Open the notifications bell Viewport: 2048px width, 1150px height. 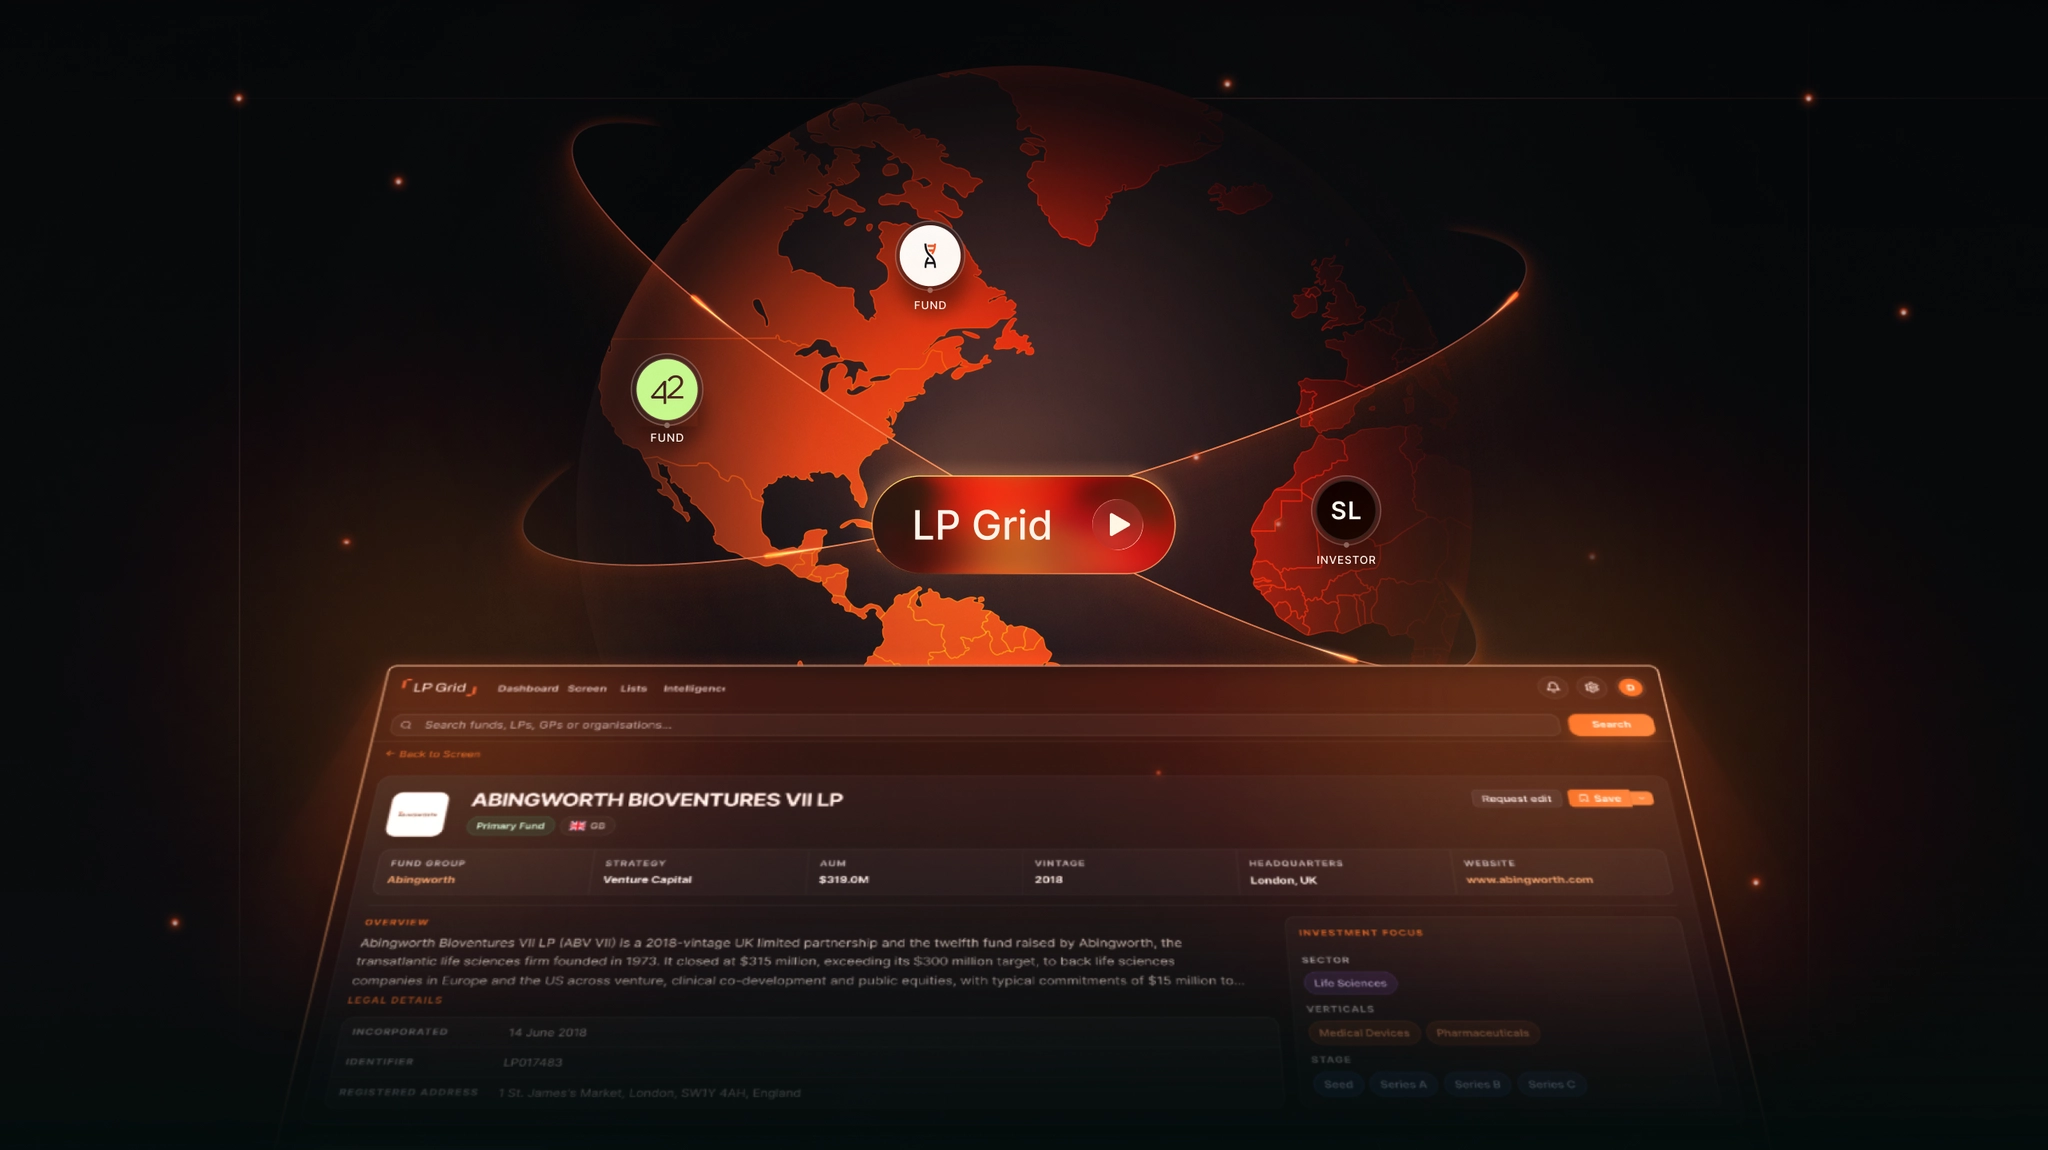[1553, 687]
